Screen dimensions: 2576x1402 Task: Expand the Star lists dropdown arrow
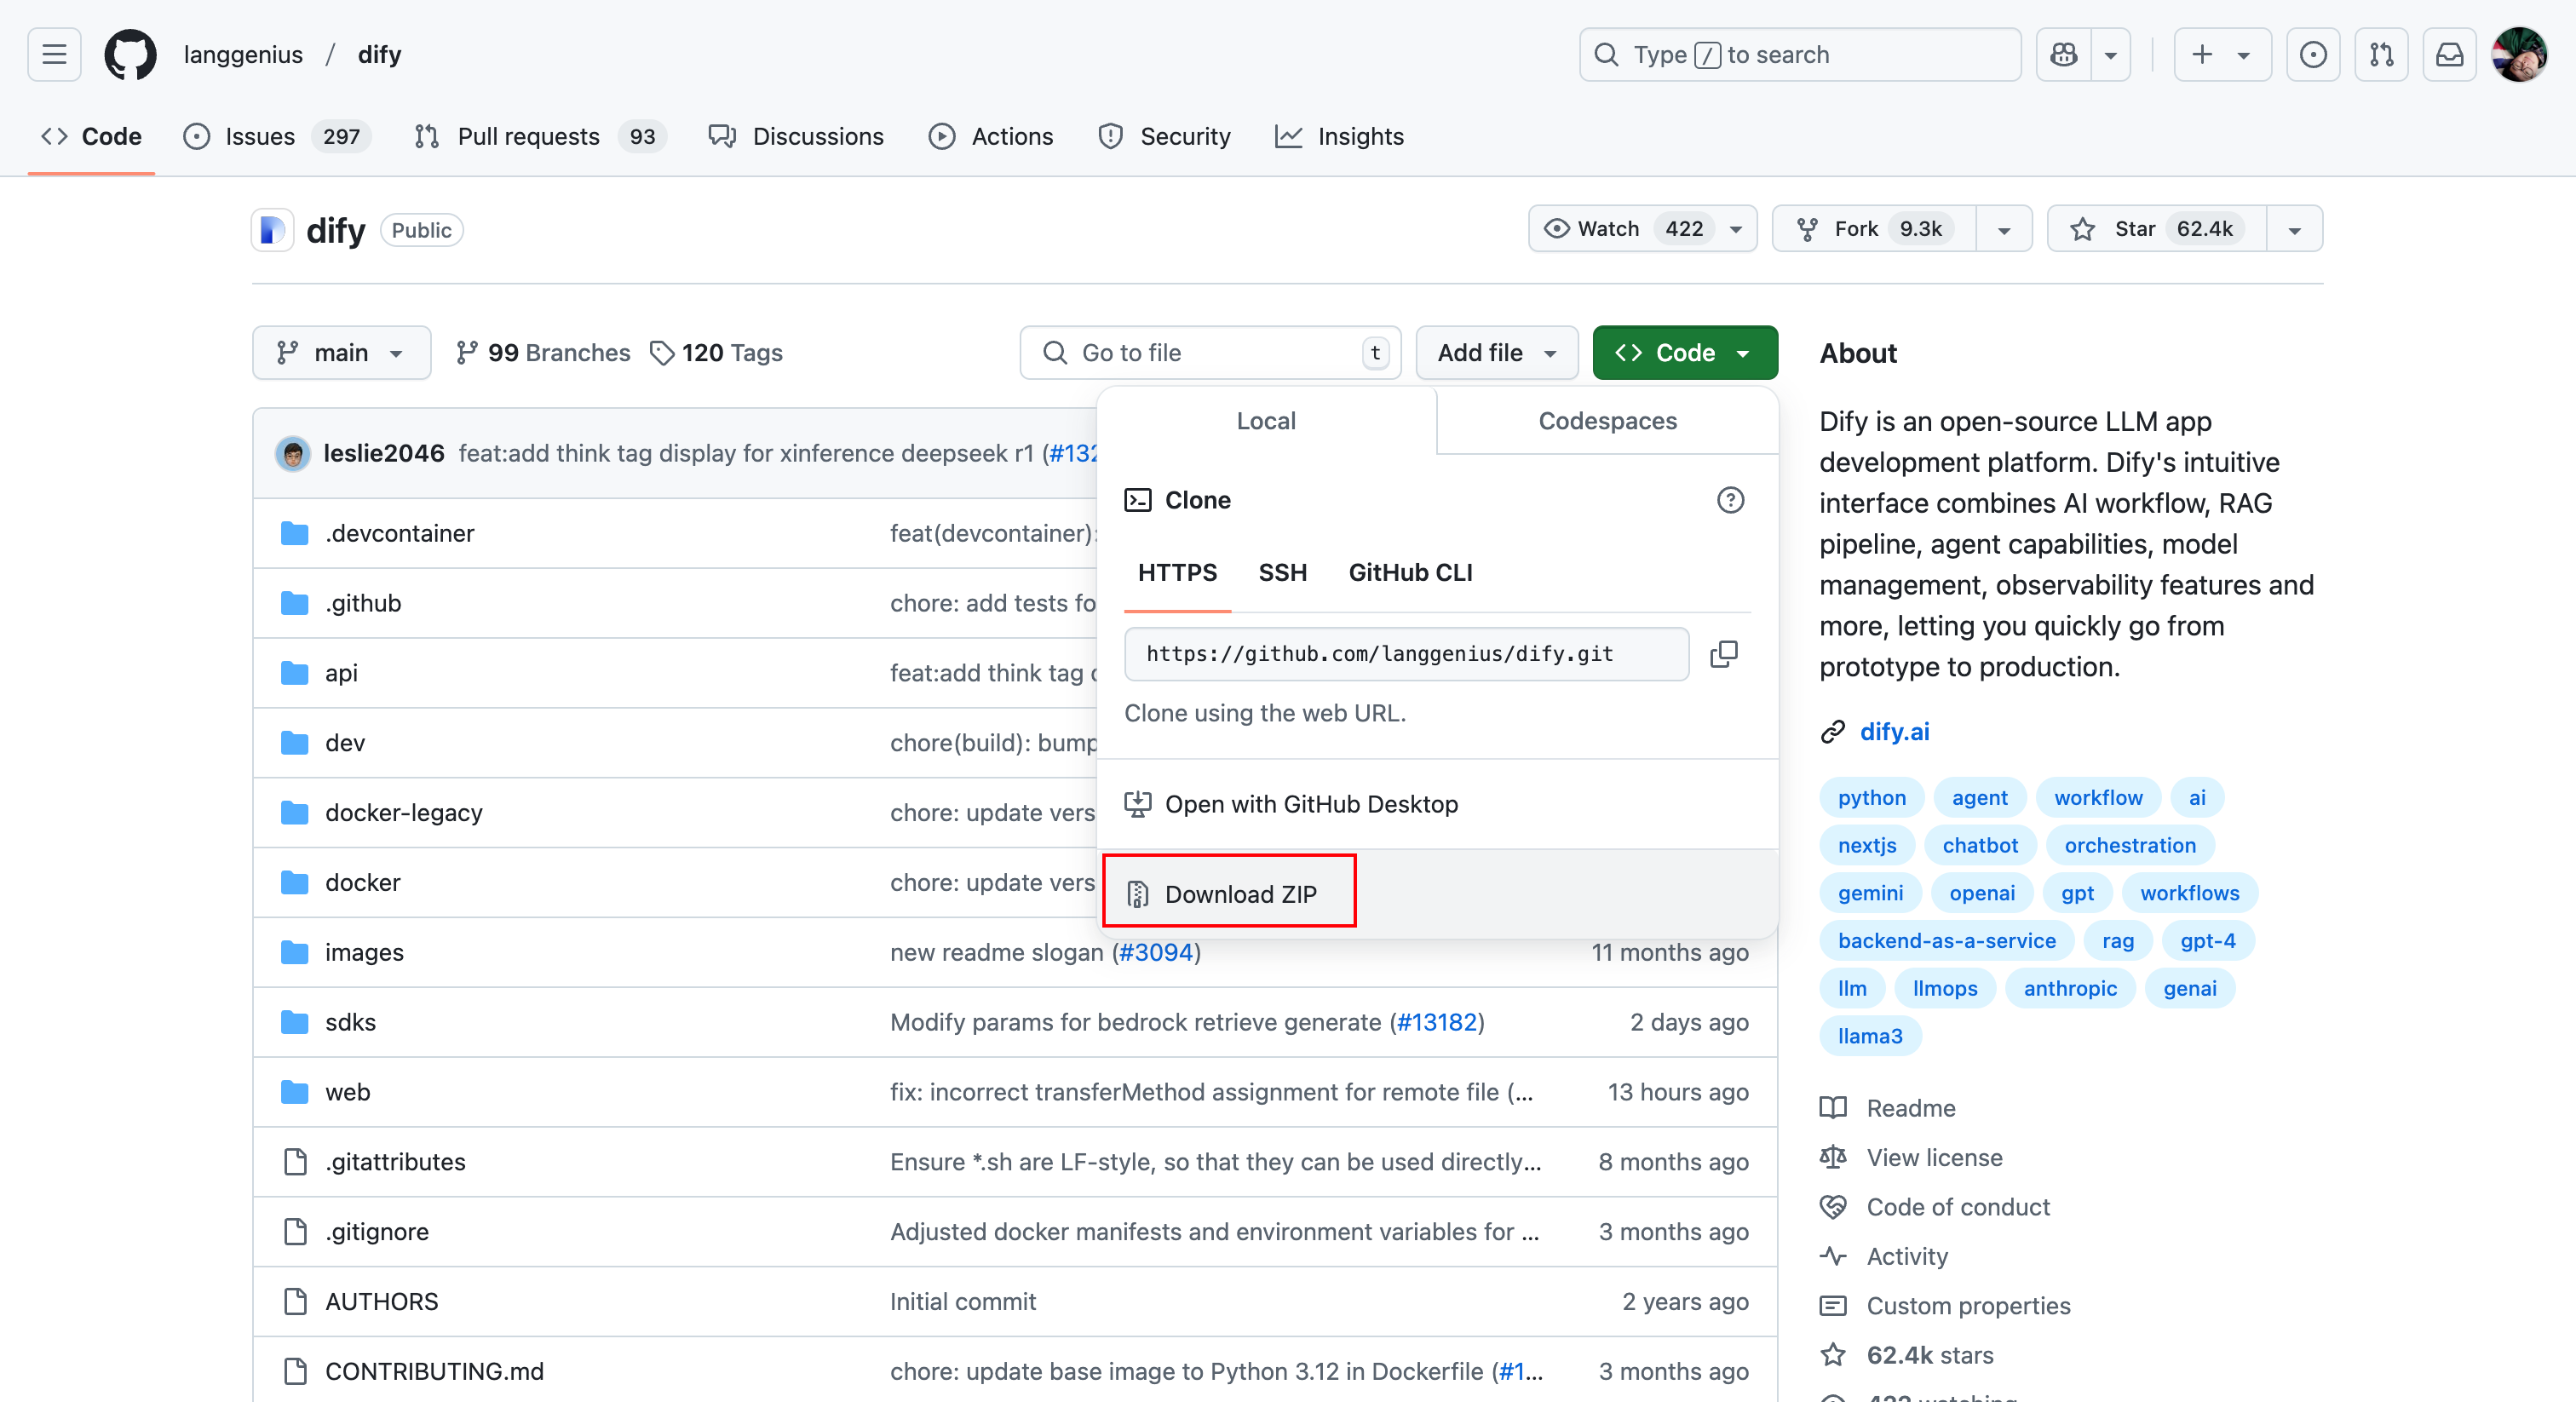point(2295,229)
